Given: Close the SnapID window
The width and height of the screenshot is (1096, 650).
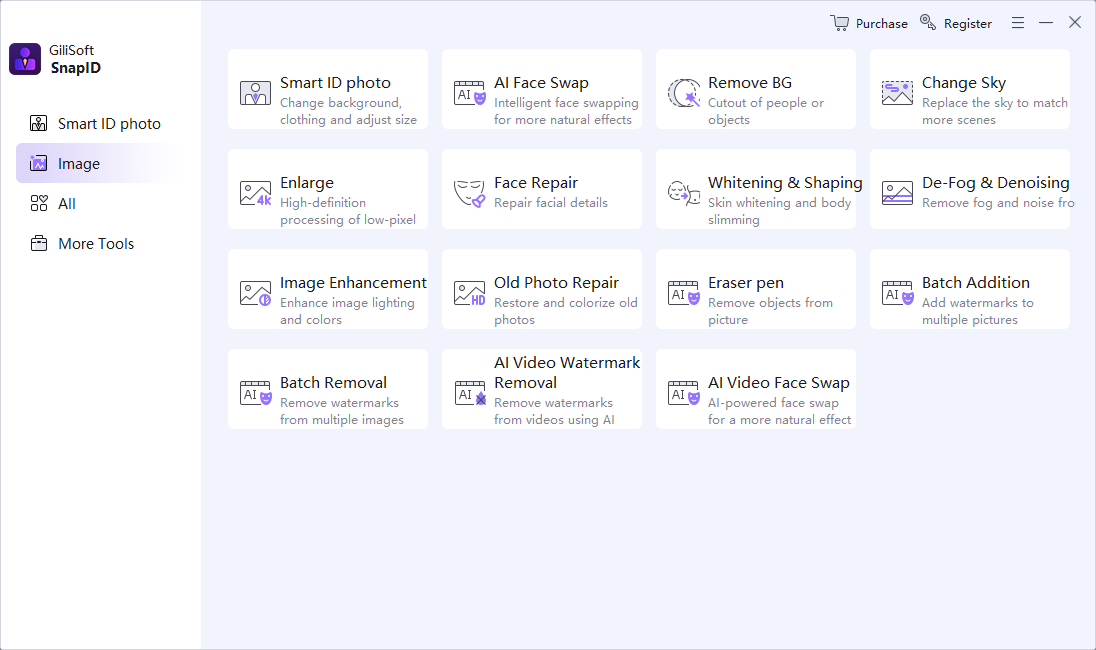Looking at the screenshot, I should pos(1075,22).
